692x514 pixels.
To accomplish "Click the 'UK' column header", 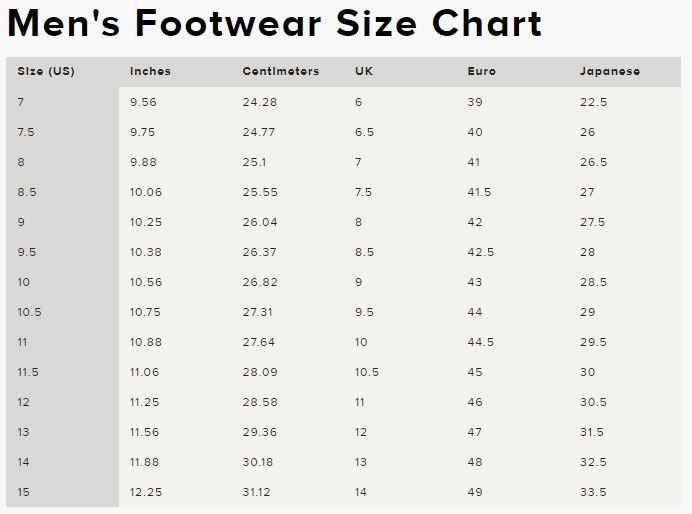I will click(x=364, y=72).
